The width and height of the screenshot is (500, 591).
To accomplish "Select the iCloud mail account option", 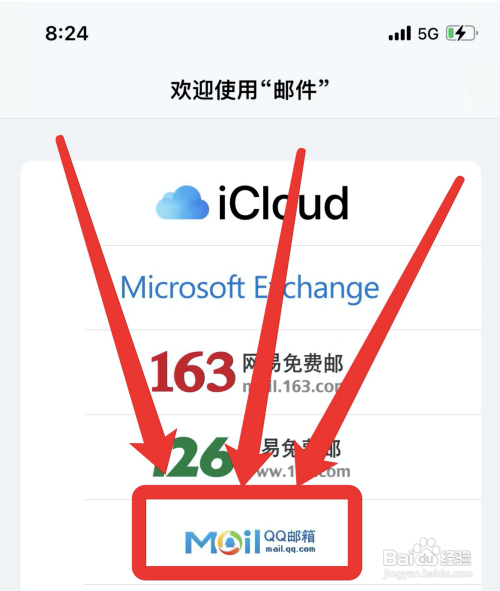I will (x=251, y=204).
